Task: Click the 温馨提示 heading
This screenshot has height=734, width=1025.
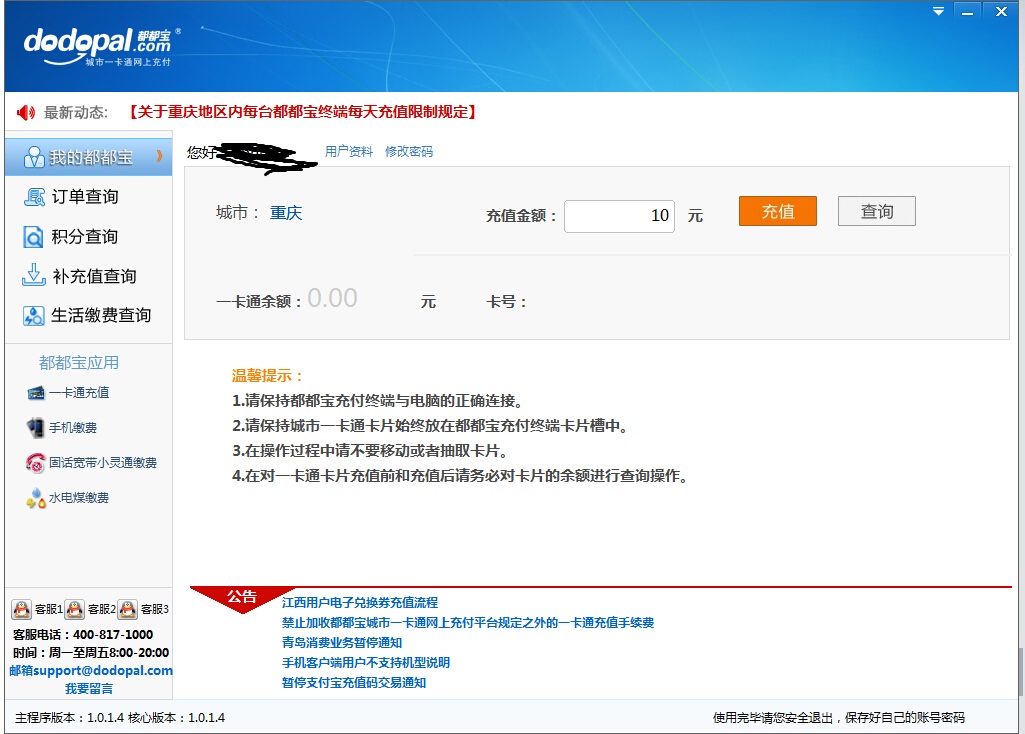Action: (x=267, y=376)
